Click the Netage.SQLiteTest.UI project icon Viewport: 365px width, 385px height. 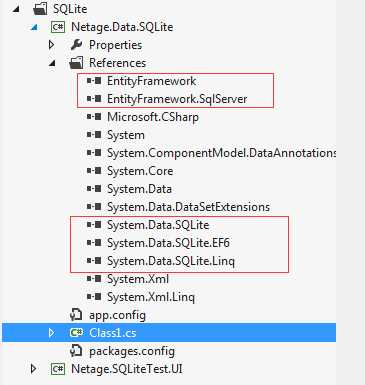(58, 369)
